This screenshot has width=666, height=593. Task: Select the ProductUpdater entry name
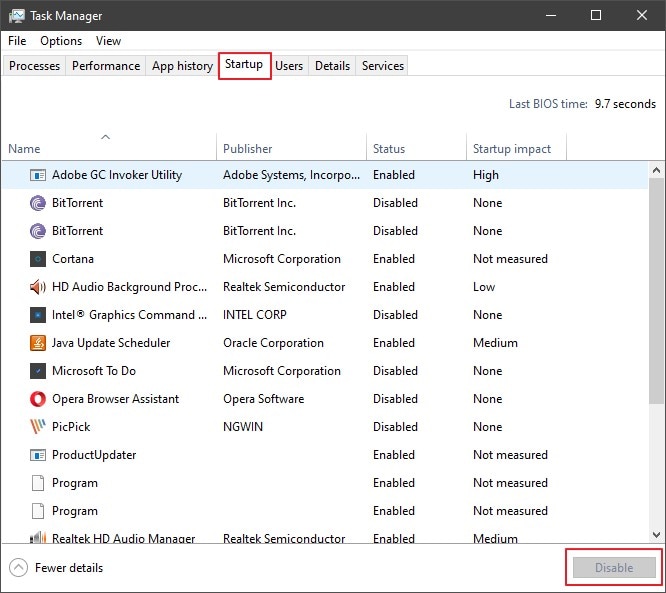(x=94, y=455)
